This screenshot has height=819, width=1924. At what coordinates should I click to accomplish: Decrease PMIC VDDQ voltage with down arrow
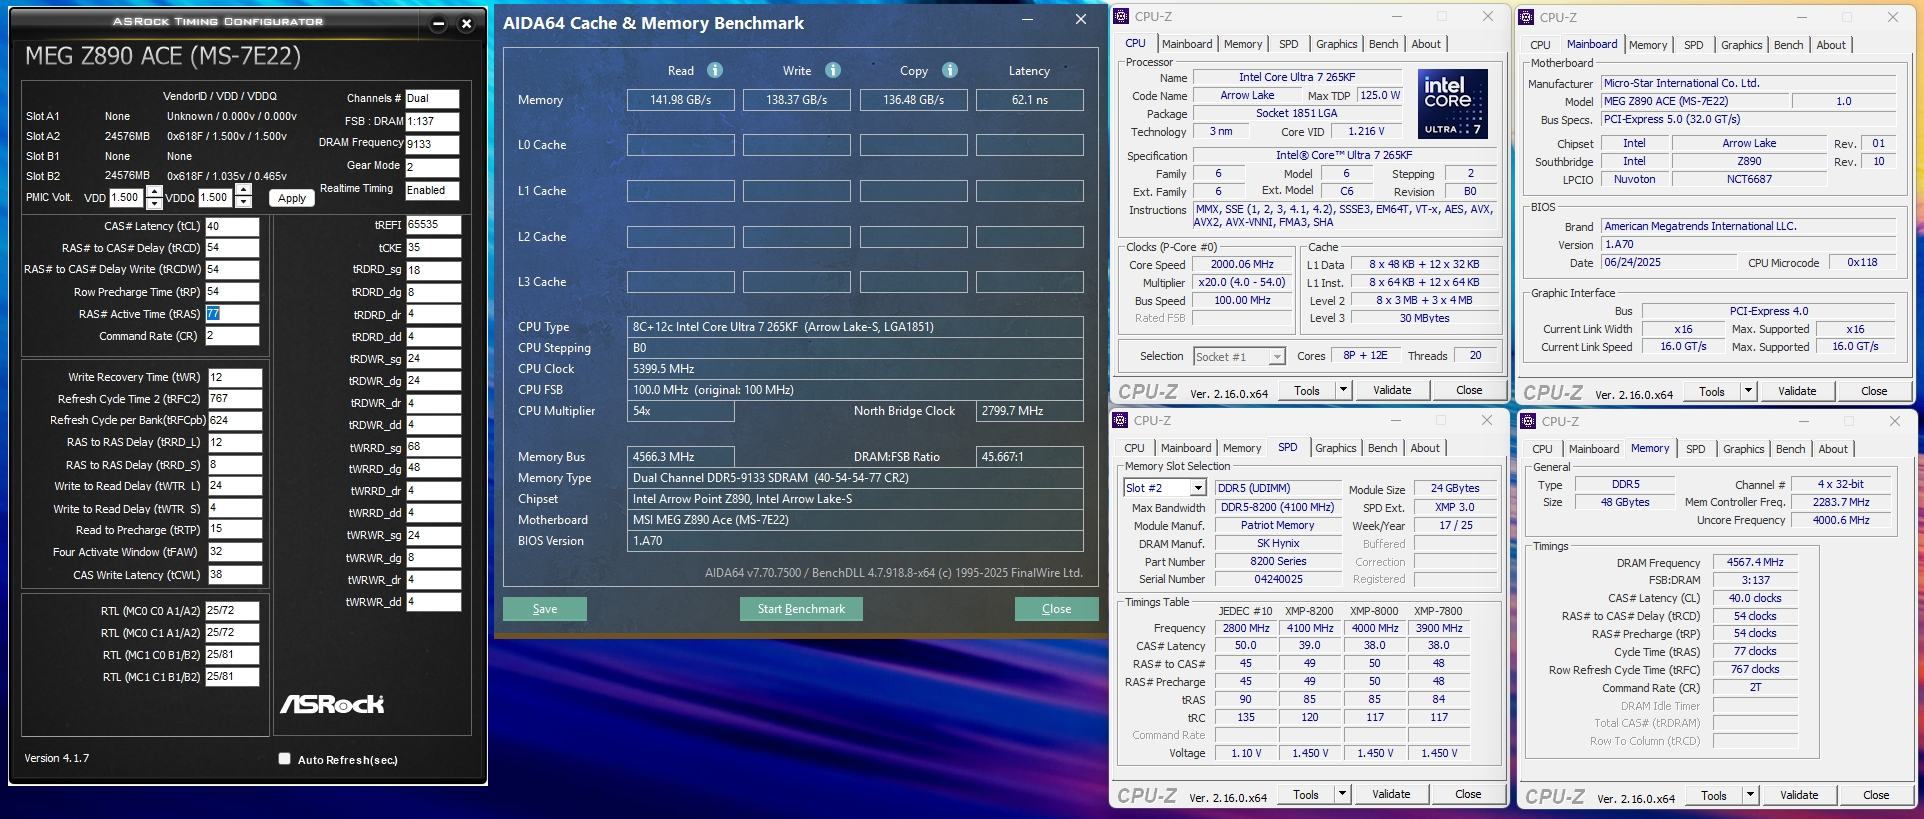click(243, 203)
